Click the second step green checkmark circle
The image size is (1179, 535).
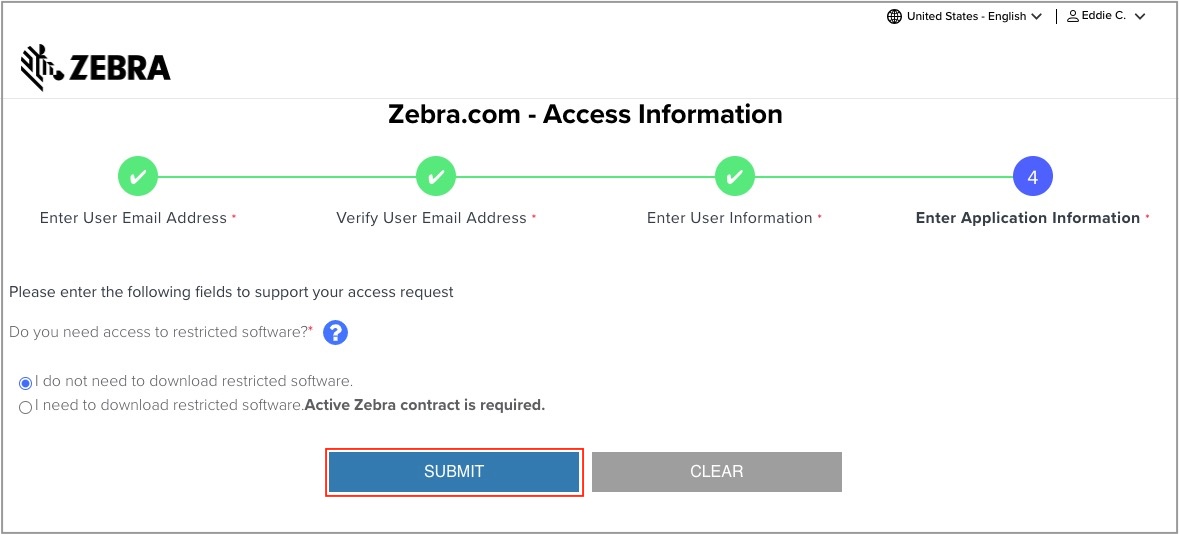[436, 177]
